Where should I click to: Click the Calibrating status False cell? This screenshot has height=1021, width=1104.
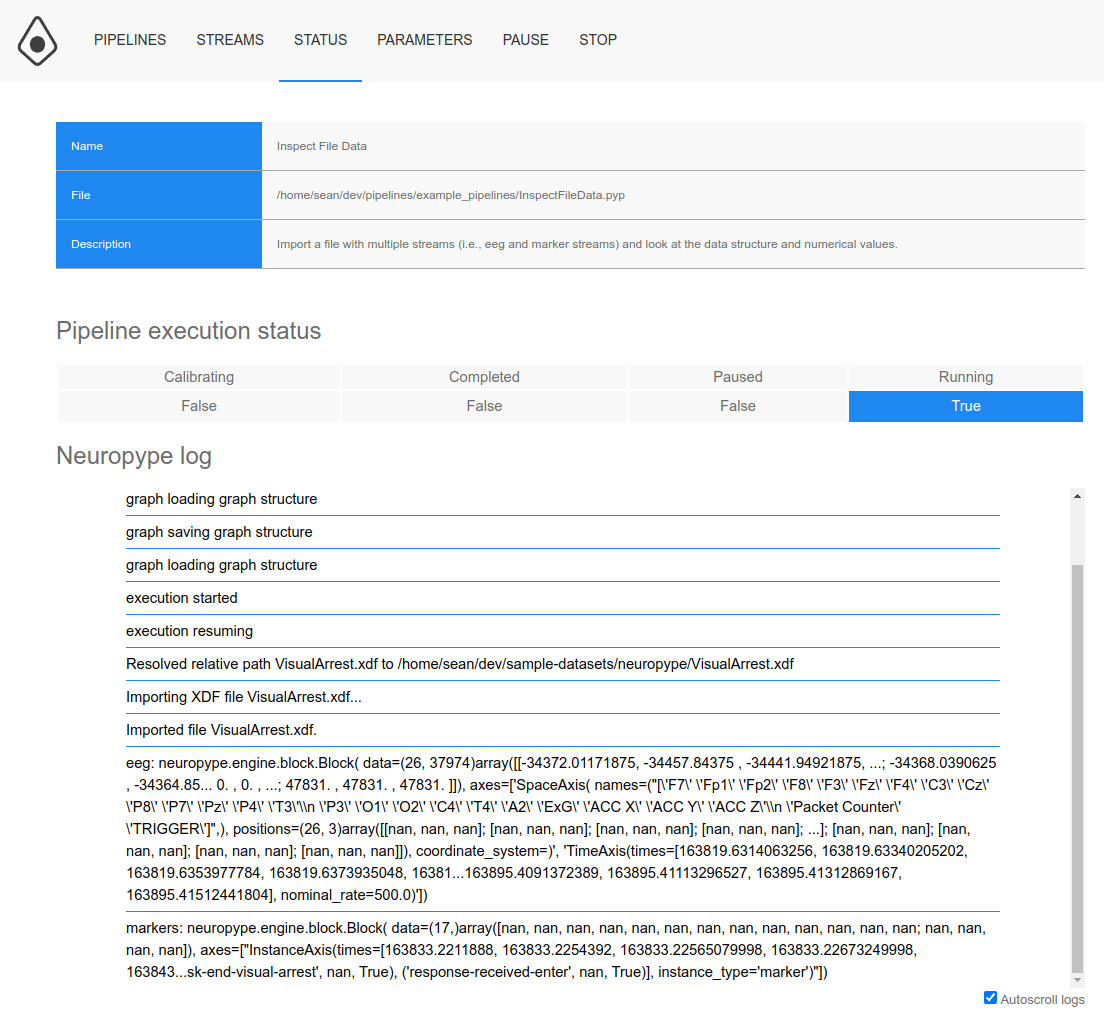pyautogui.click(x=199, y=406)
